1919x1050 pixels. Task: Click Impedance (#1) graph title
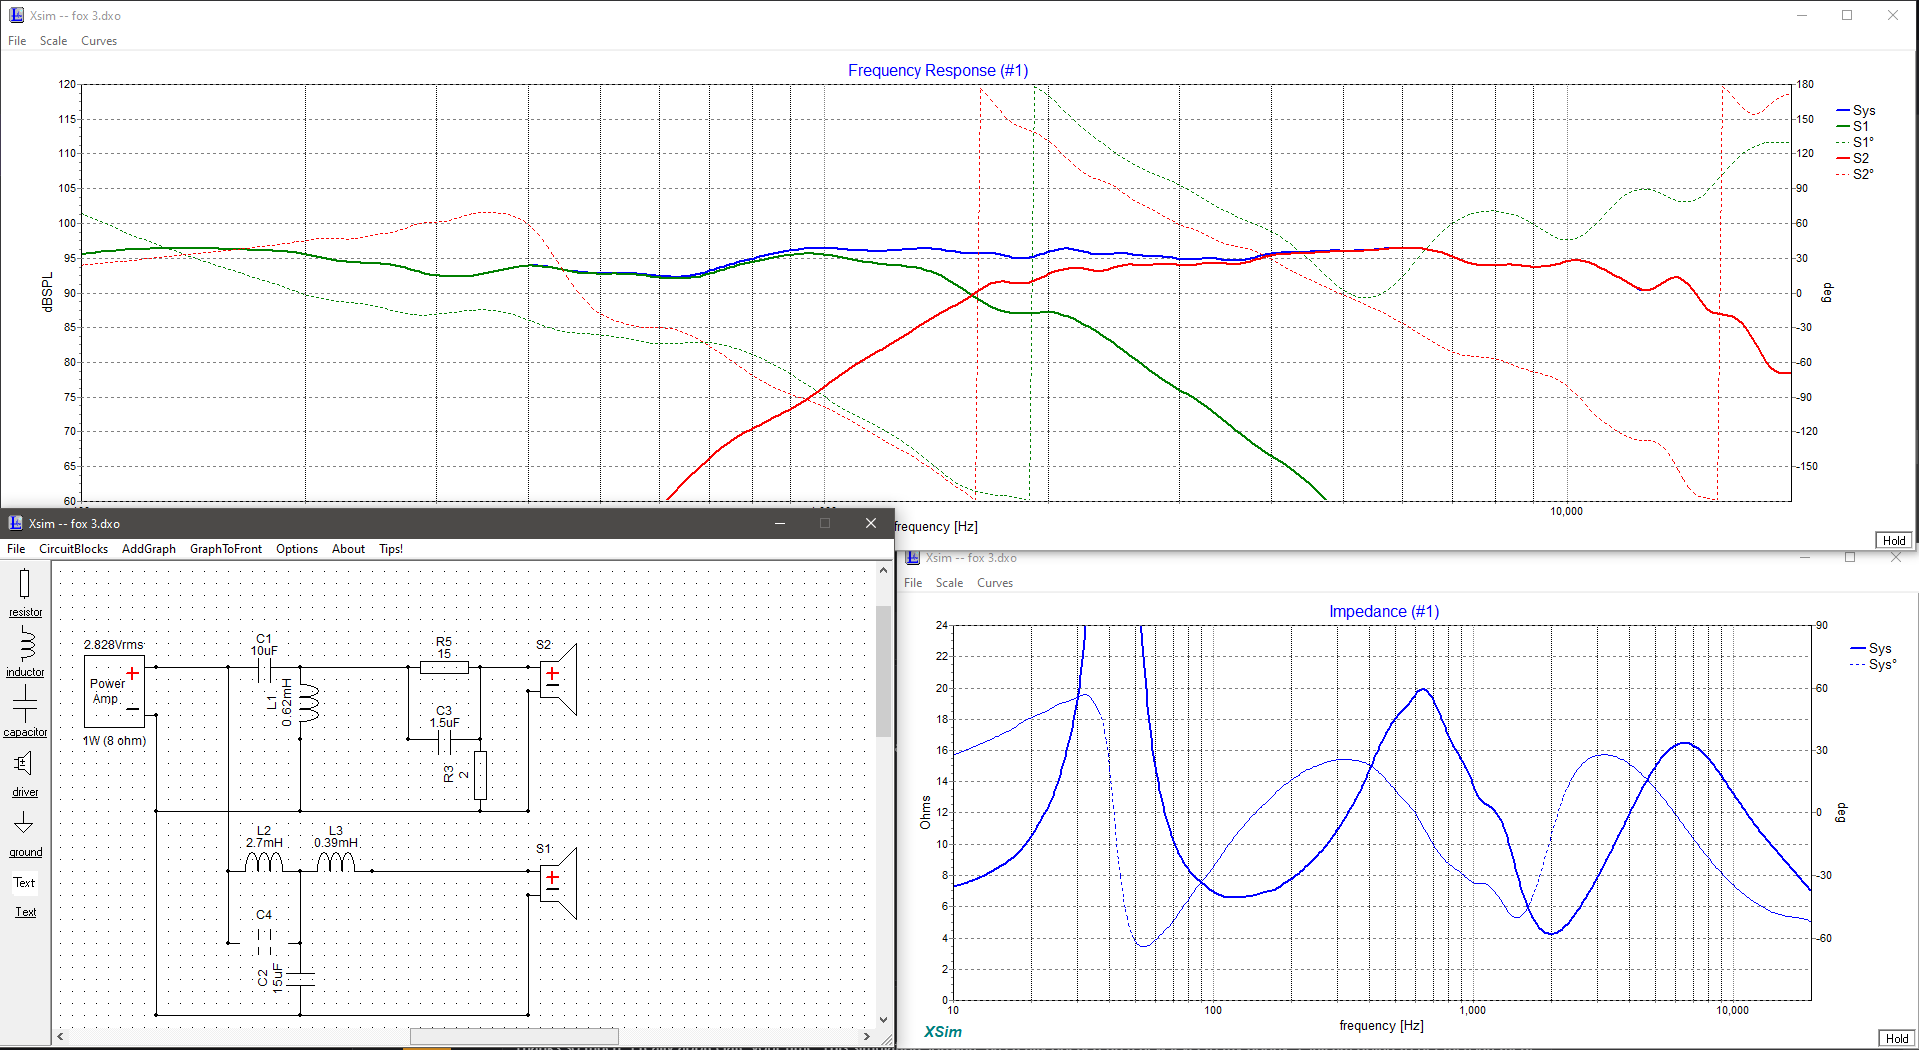1384,611
